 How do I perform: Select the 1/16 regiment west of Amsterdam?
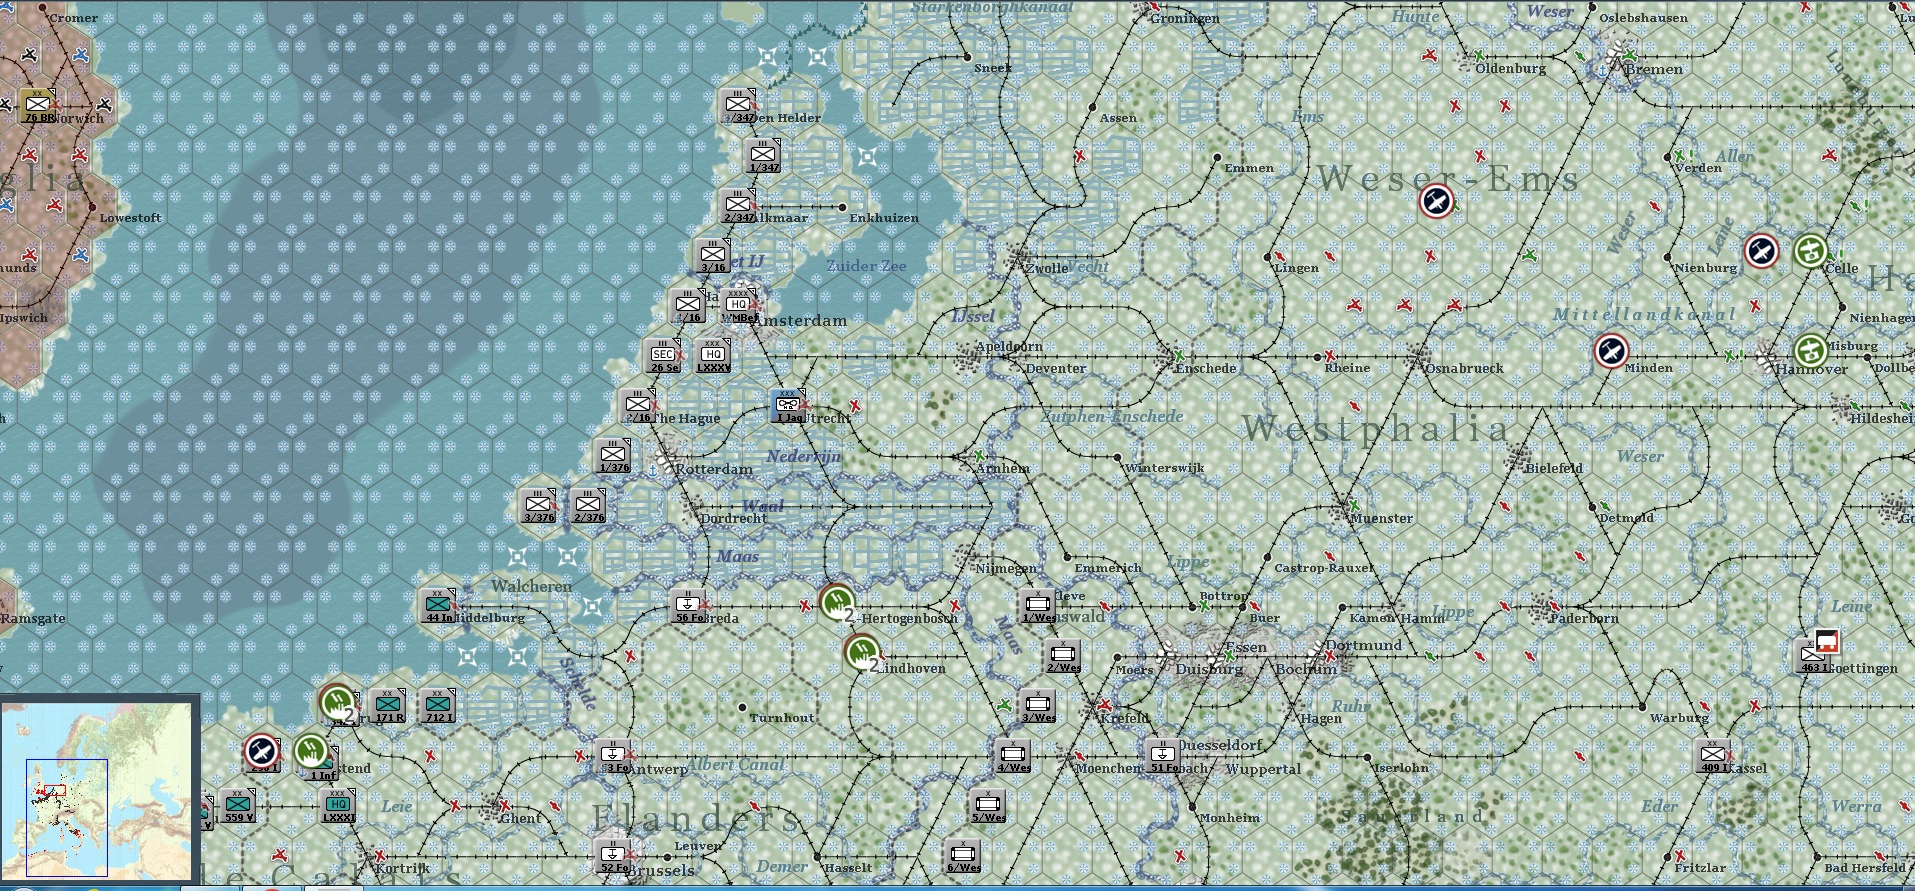688,305
